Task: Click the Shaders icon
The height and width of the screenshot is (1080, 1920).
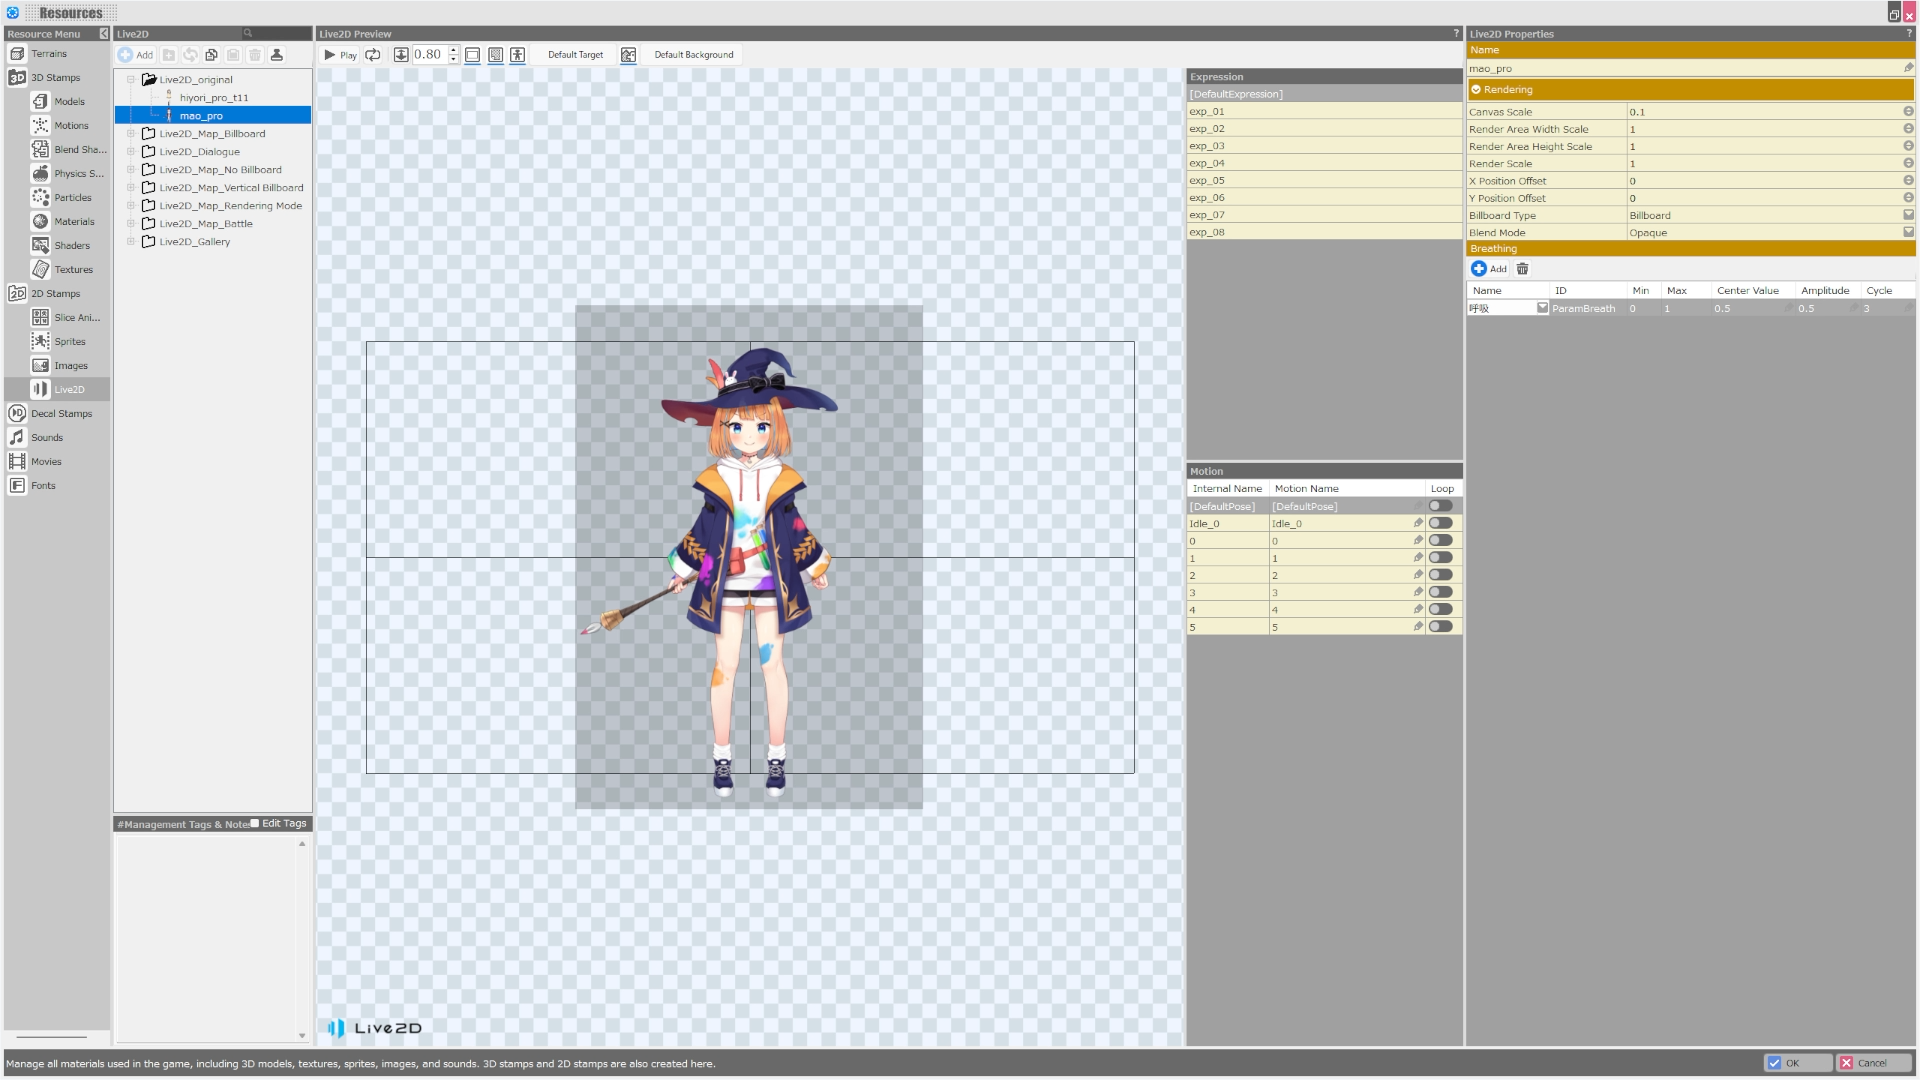Action: click(40, 246)
